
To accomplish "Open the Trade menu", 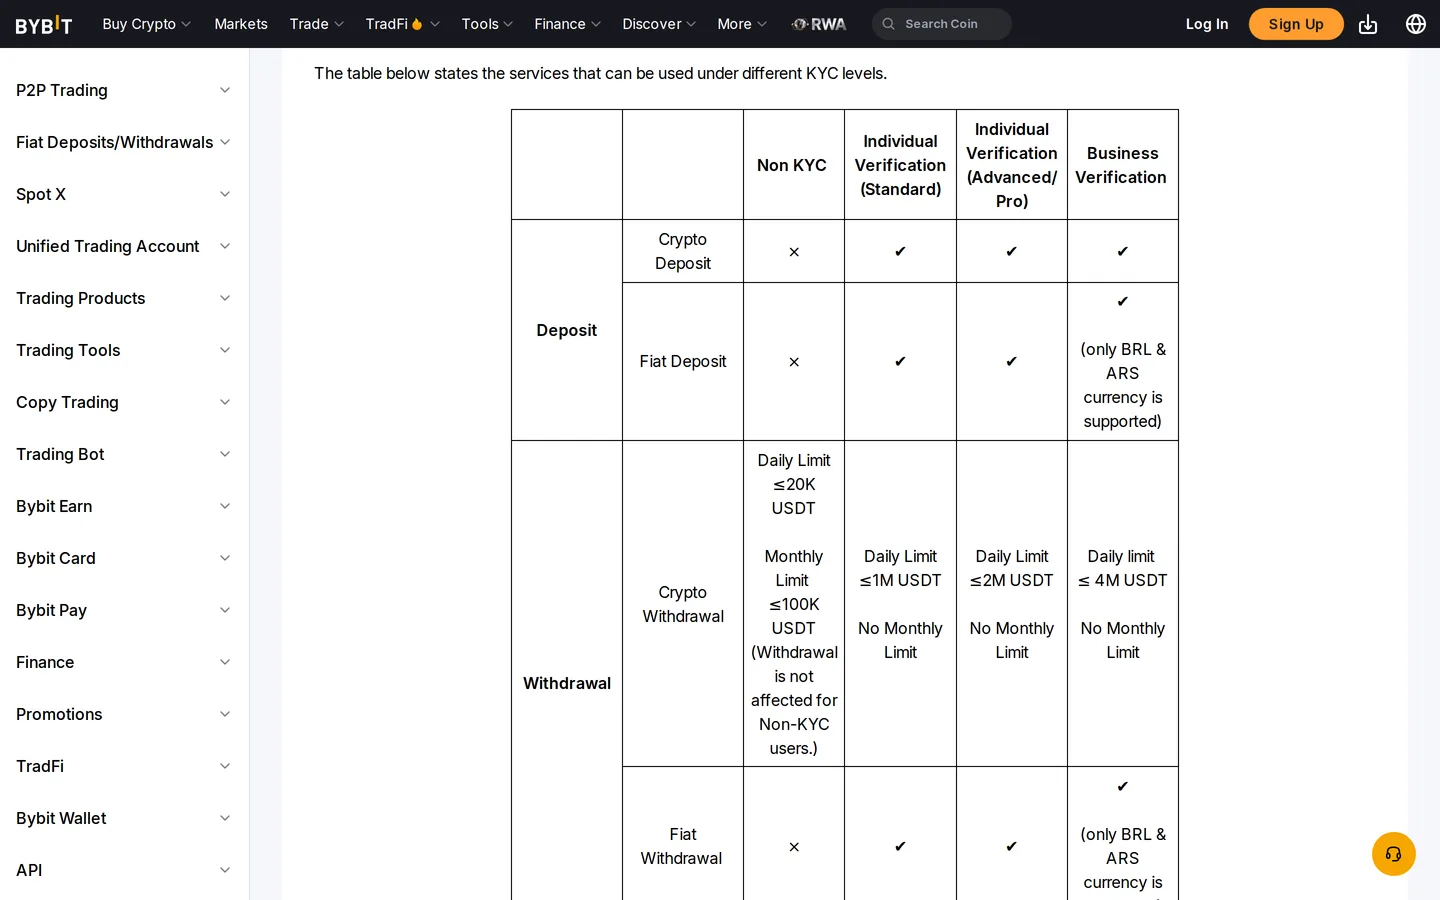I will [317, 24].
